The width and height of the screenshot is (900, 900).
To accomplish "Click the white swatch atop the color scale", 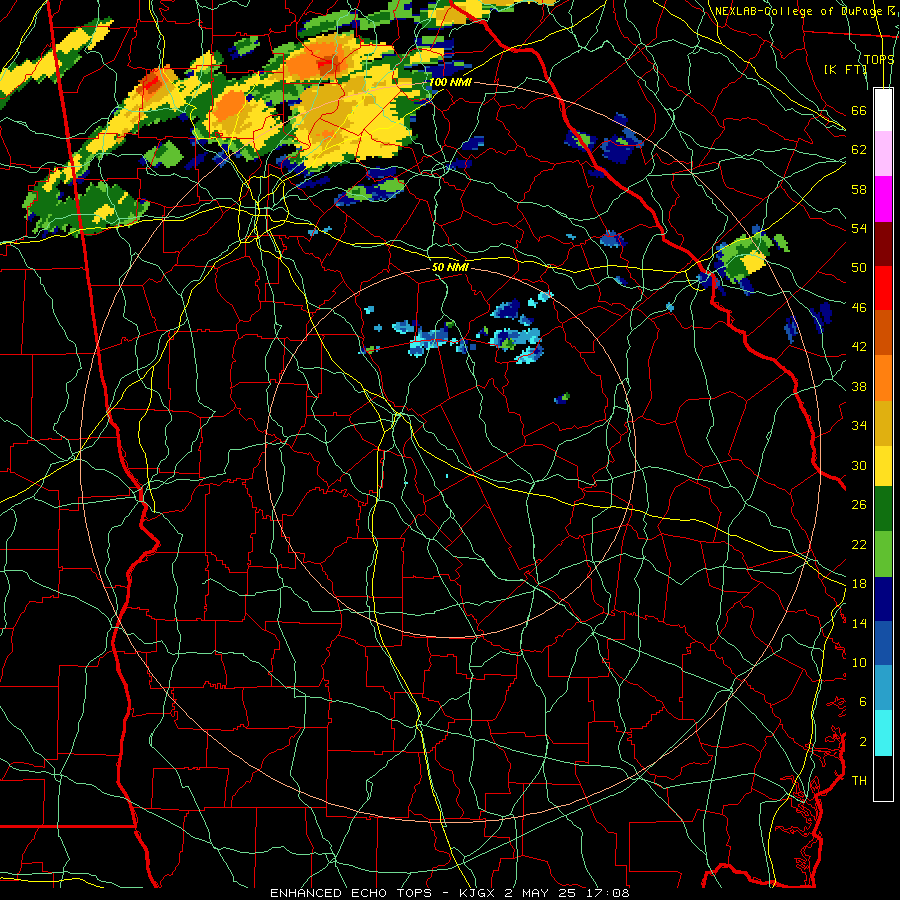I will tap(883, 110).
